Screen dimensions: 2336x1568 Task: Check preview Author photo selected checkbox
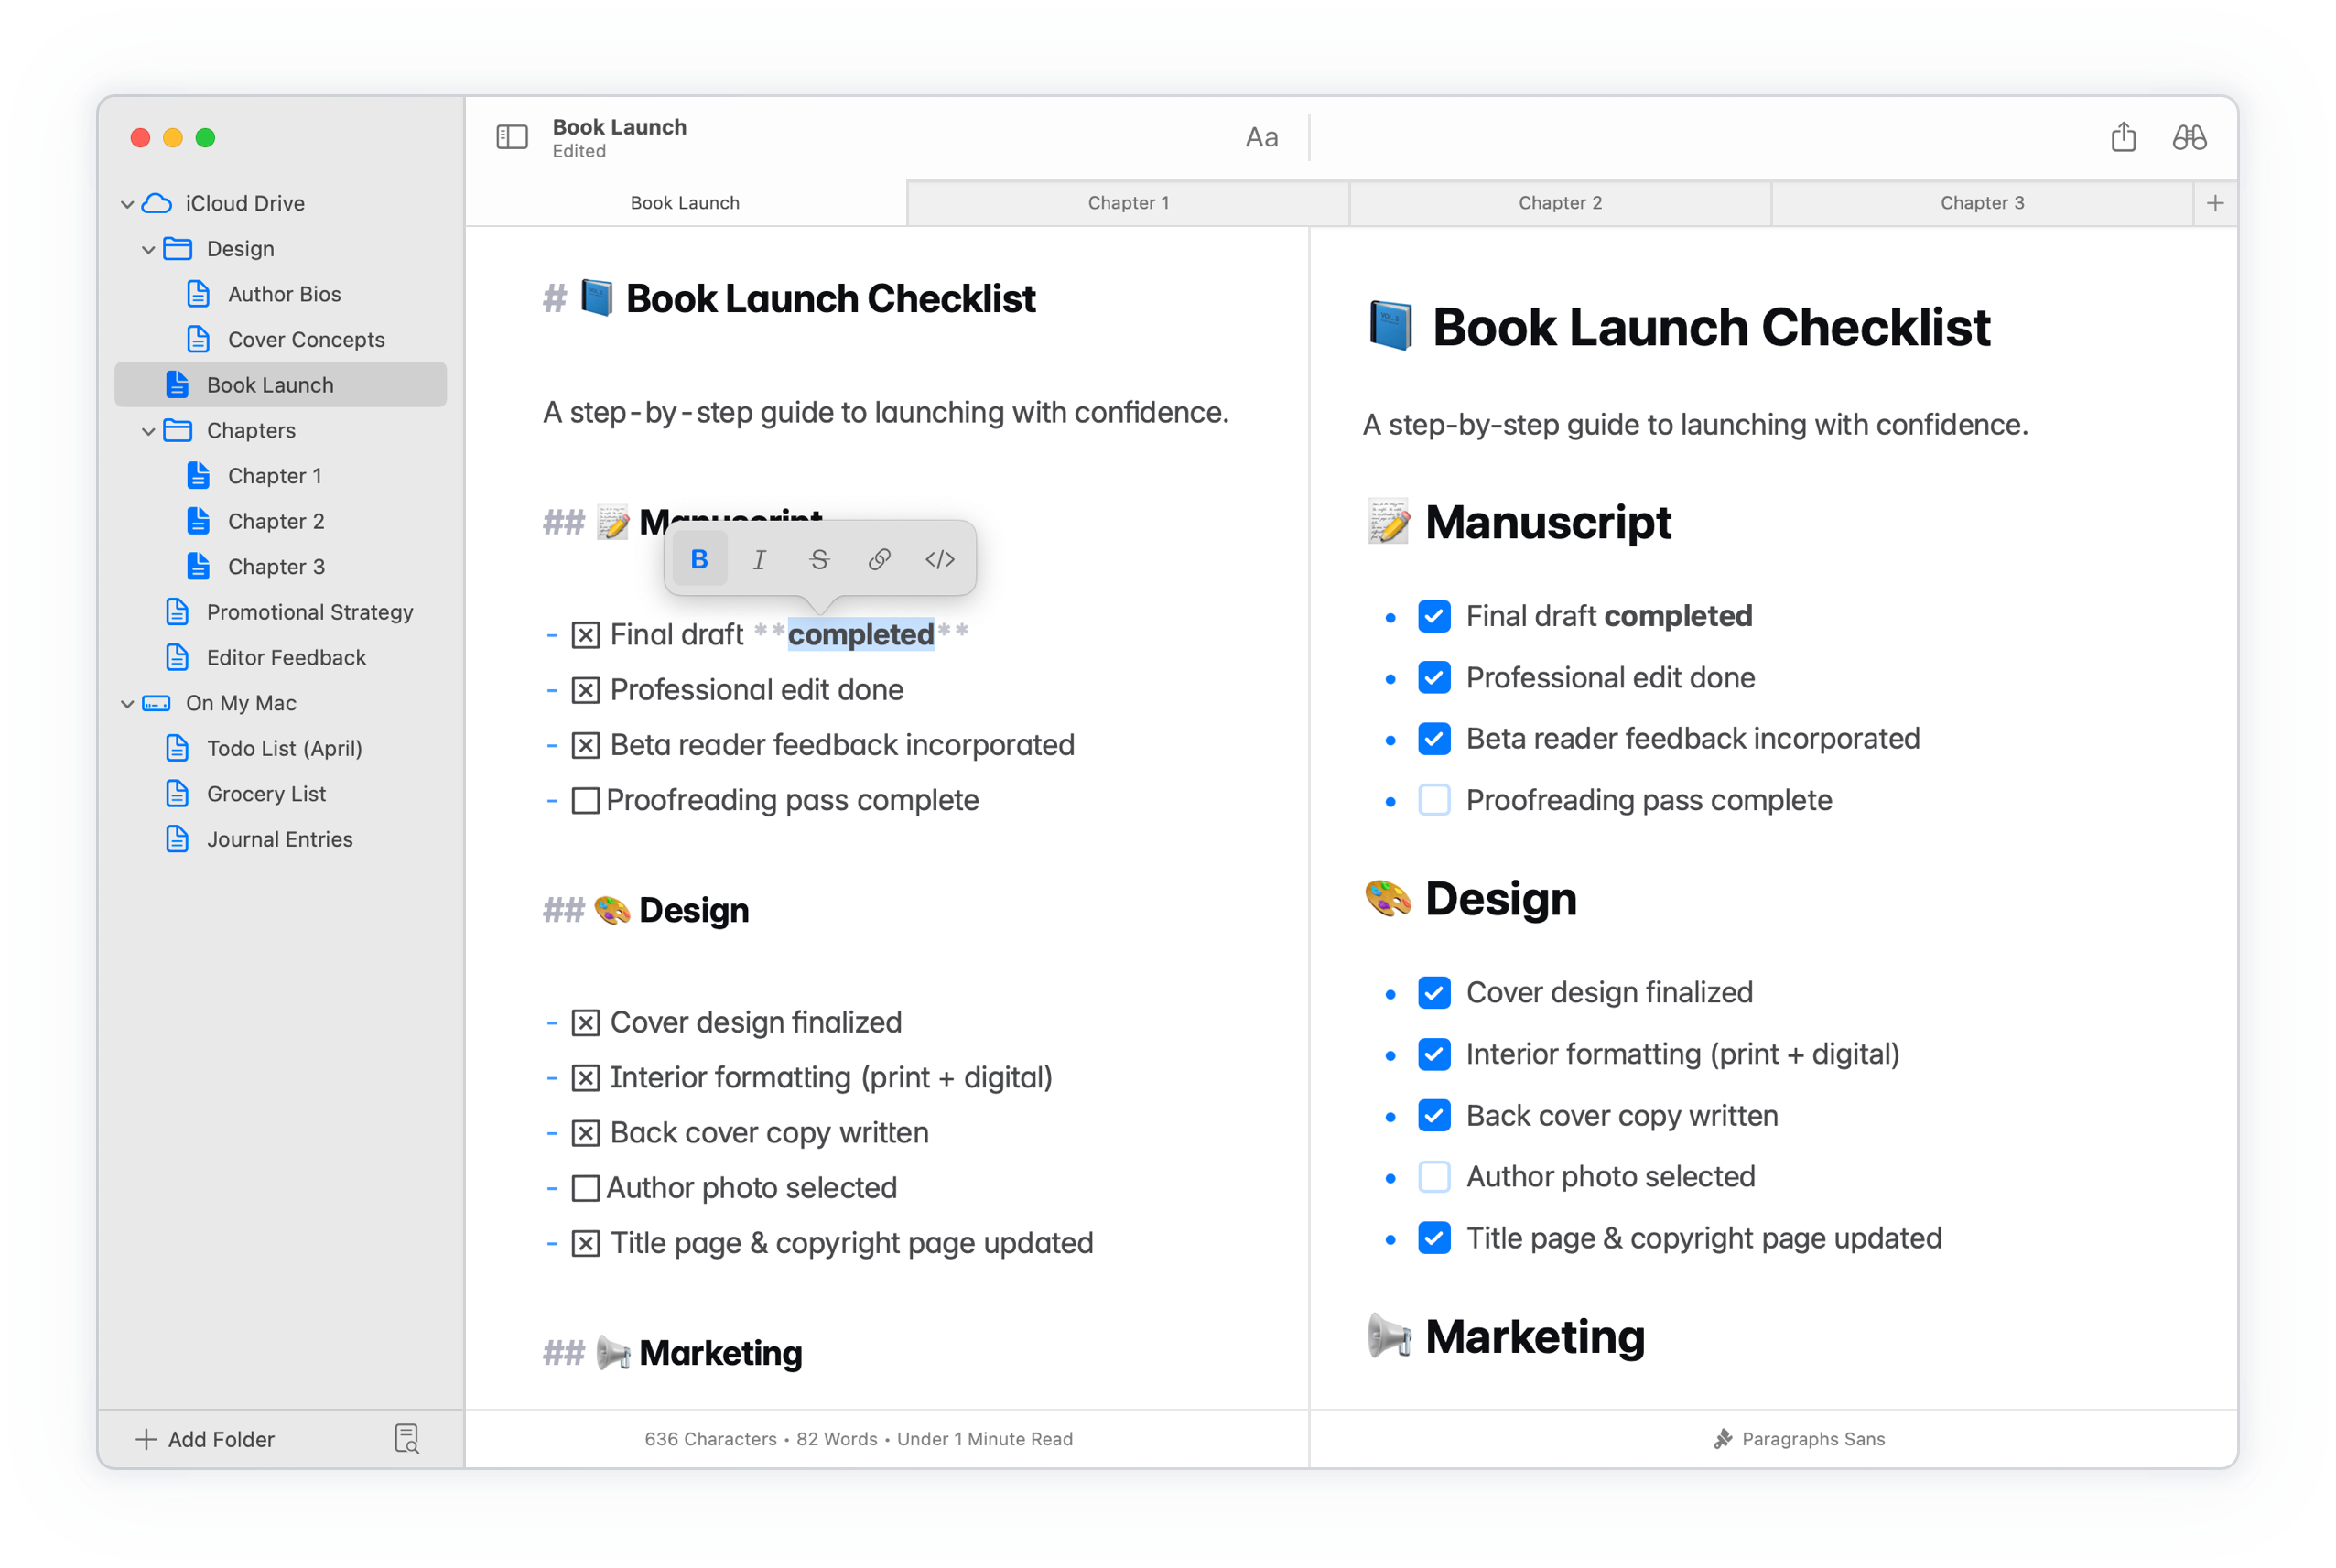pos(1434,1177)
